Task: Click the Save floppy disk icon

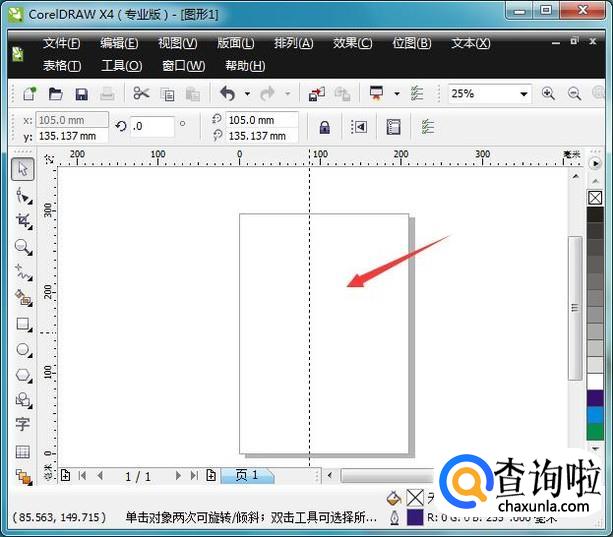Action: (x=82, y=94)
